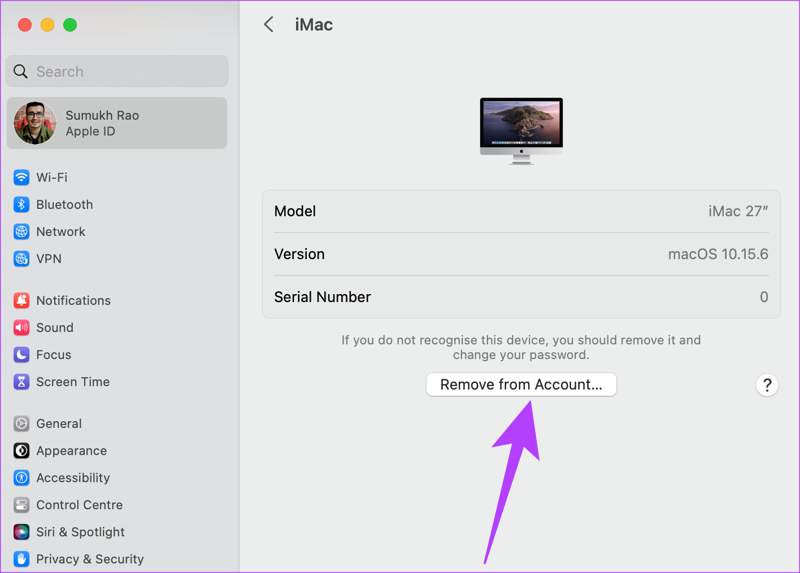Click the Focus moon icon
Image resolution: width=800 pixels, height=573 pixels.
click(21, 354)
